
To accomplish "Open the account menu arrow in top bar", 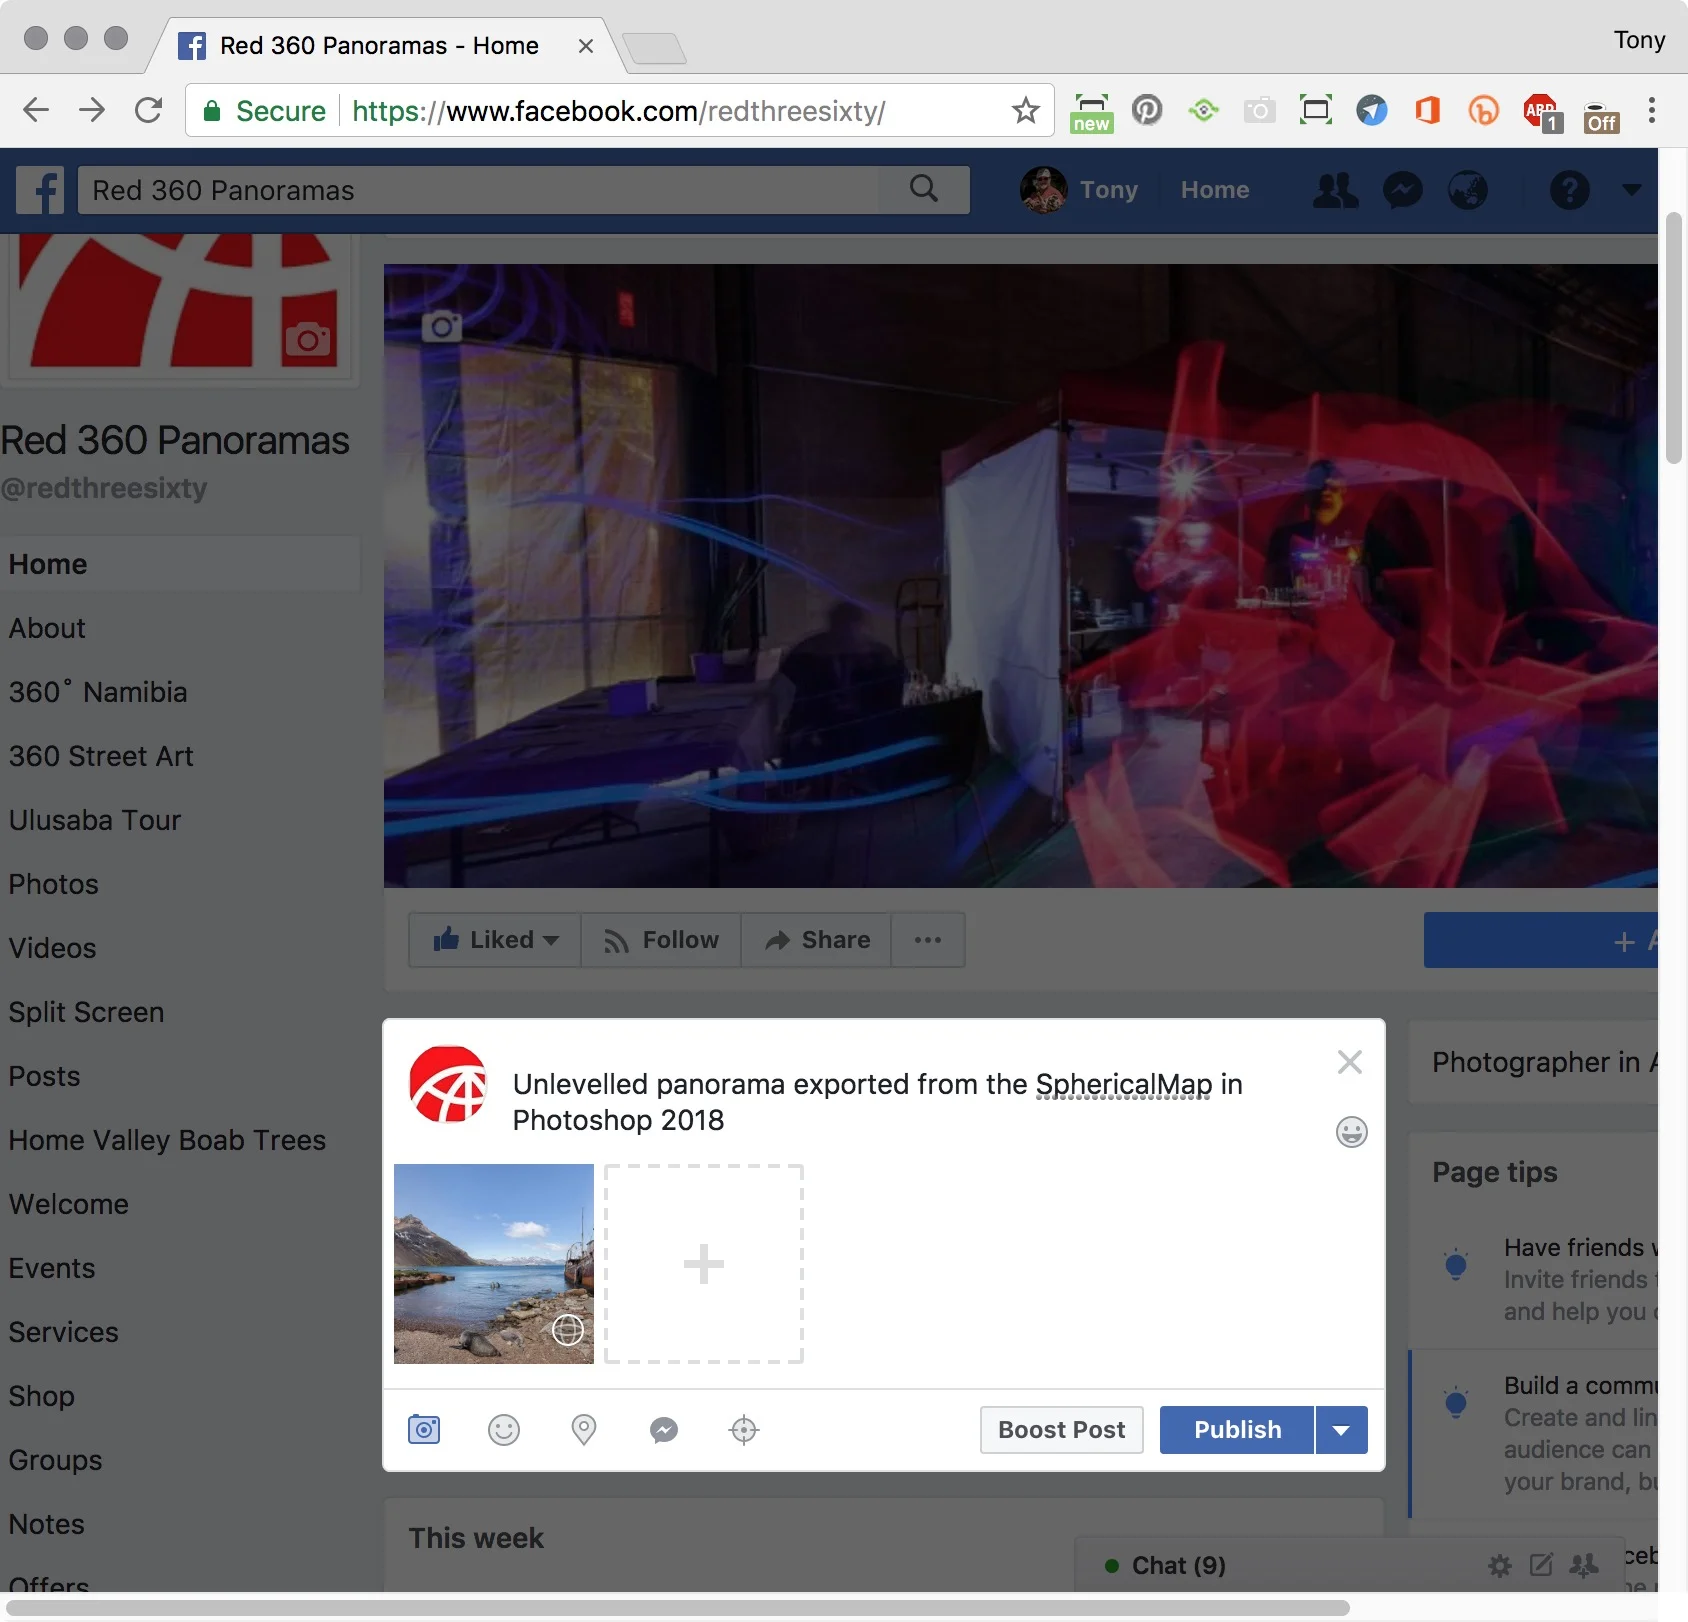I will click(1632, 189).
